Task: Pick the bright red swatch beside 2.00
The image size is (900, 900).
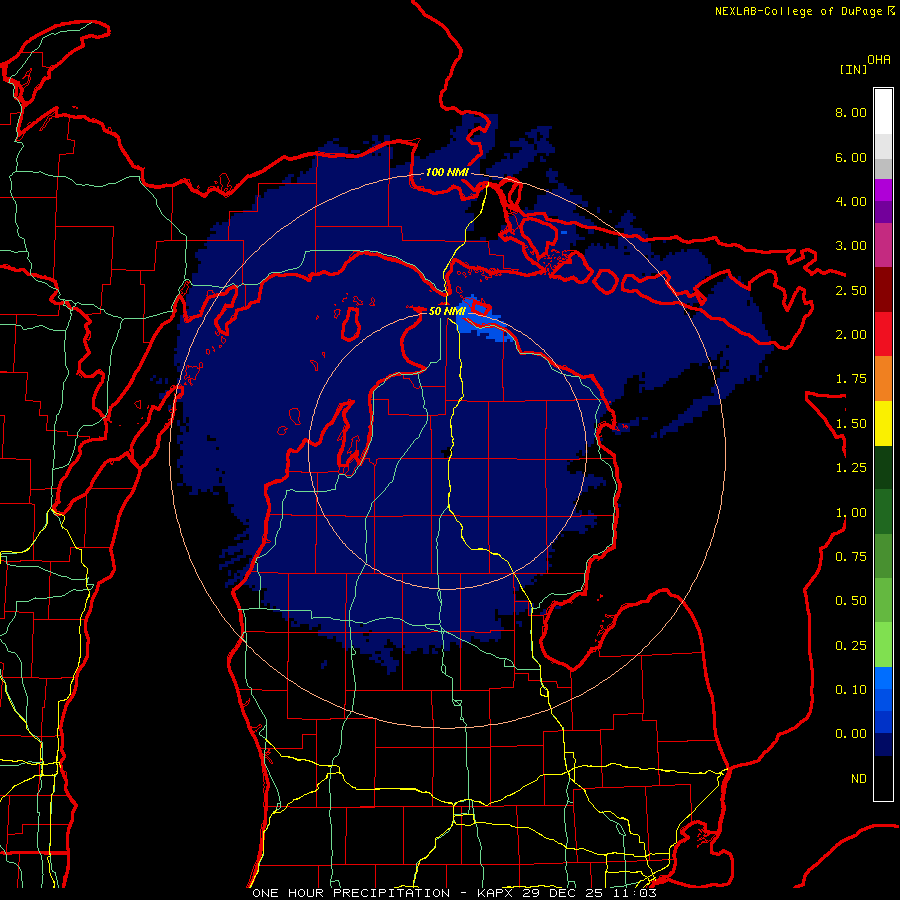Action: coord(883,335)
